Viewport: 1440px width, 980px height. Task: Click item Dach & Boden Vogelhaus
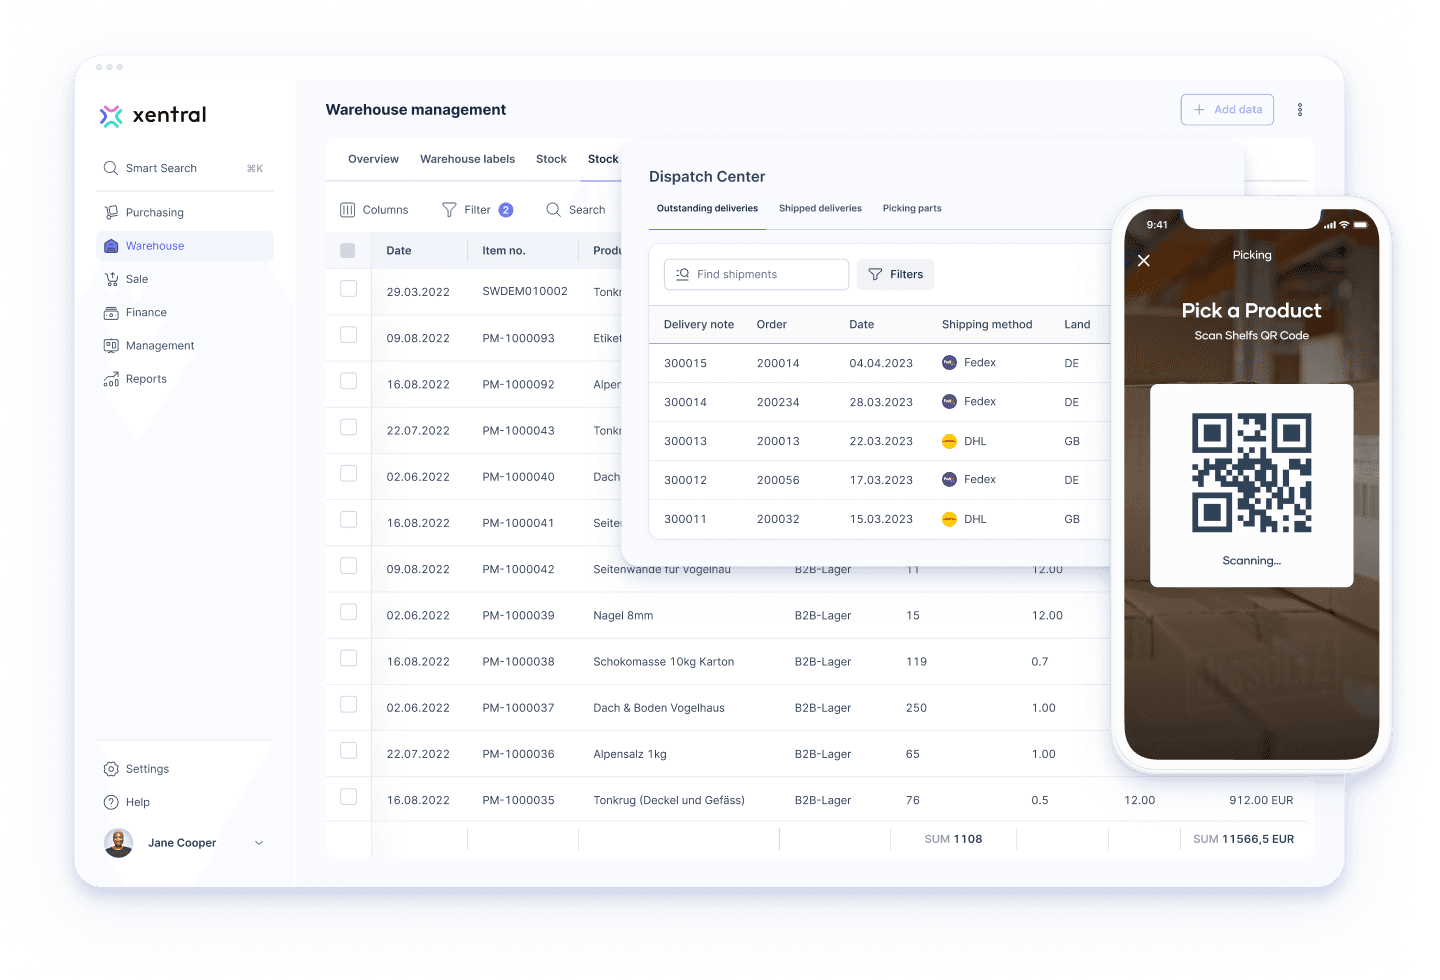tap(659, 708)
